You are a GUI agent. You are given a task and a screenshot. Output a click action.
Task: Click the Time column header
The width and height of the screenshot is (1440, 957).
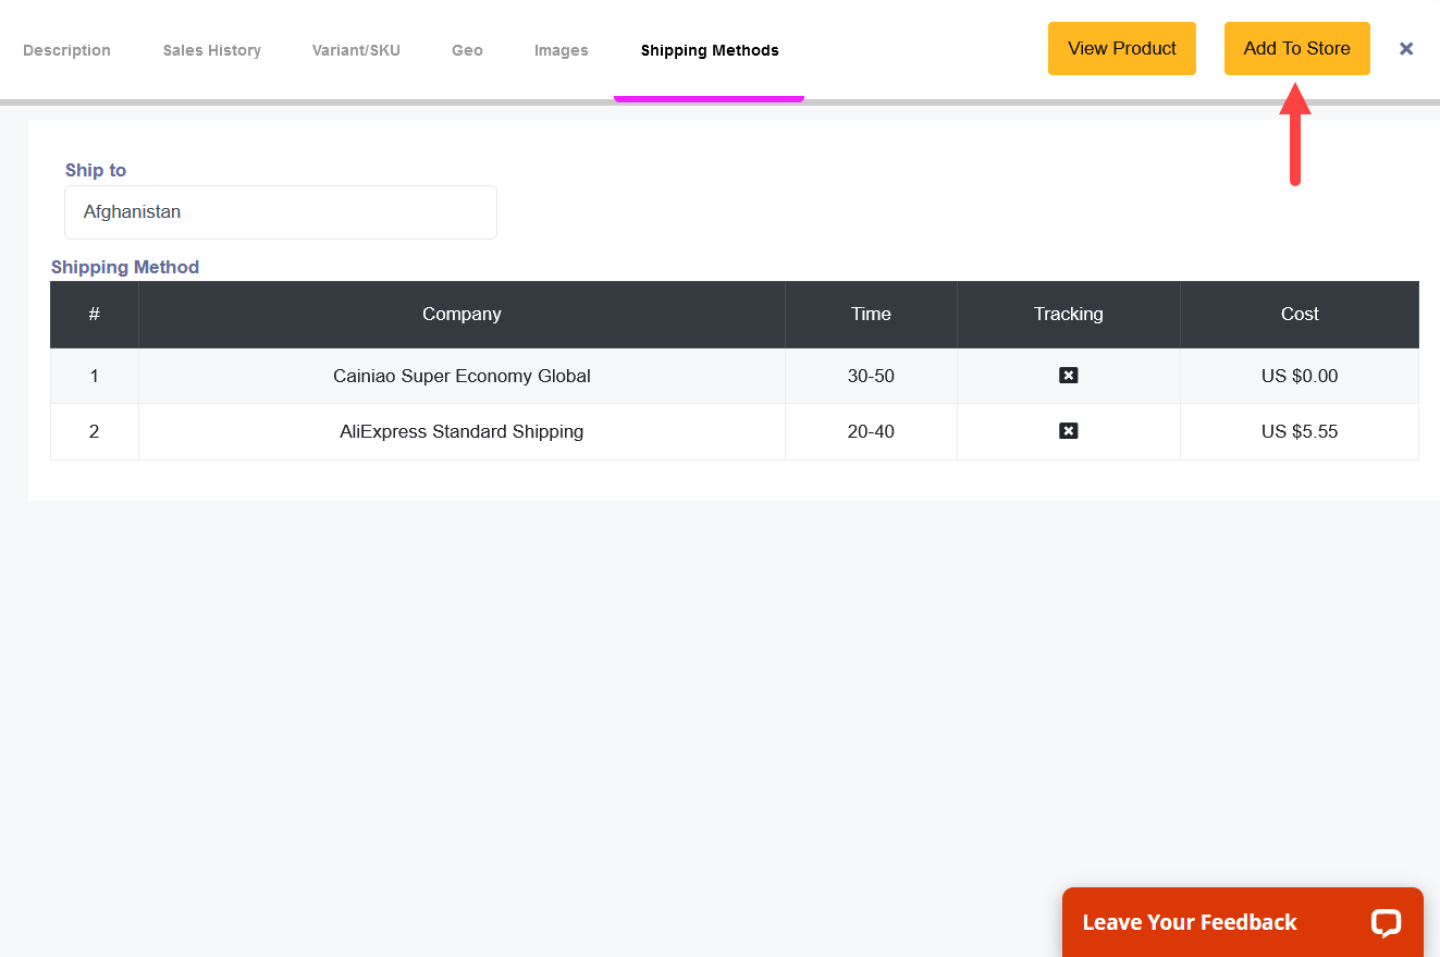870,314
